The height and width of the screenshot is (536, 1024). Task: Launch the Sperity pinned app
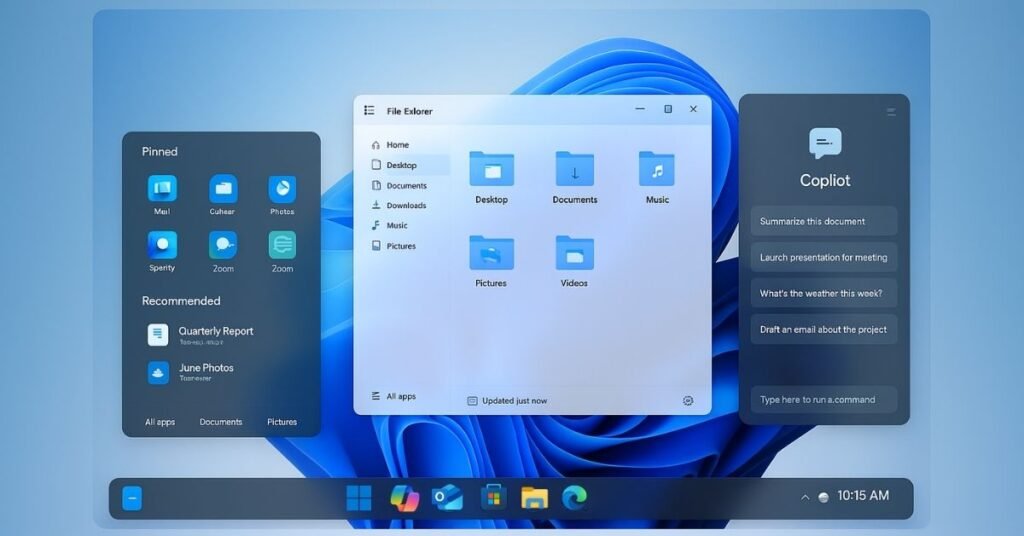pyautogui.click(x=162, y=245)
